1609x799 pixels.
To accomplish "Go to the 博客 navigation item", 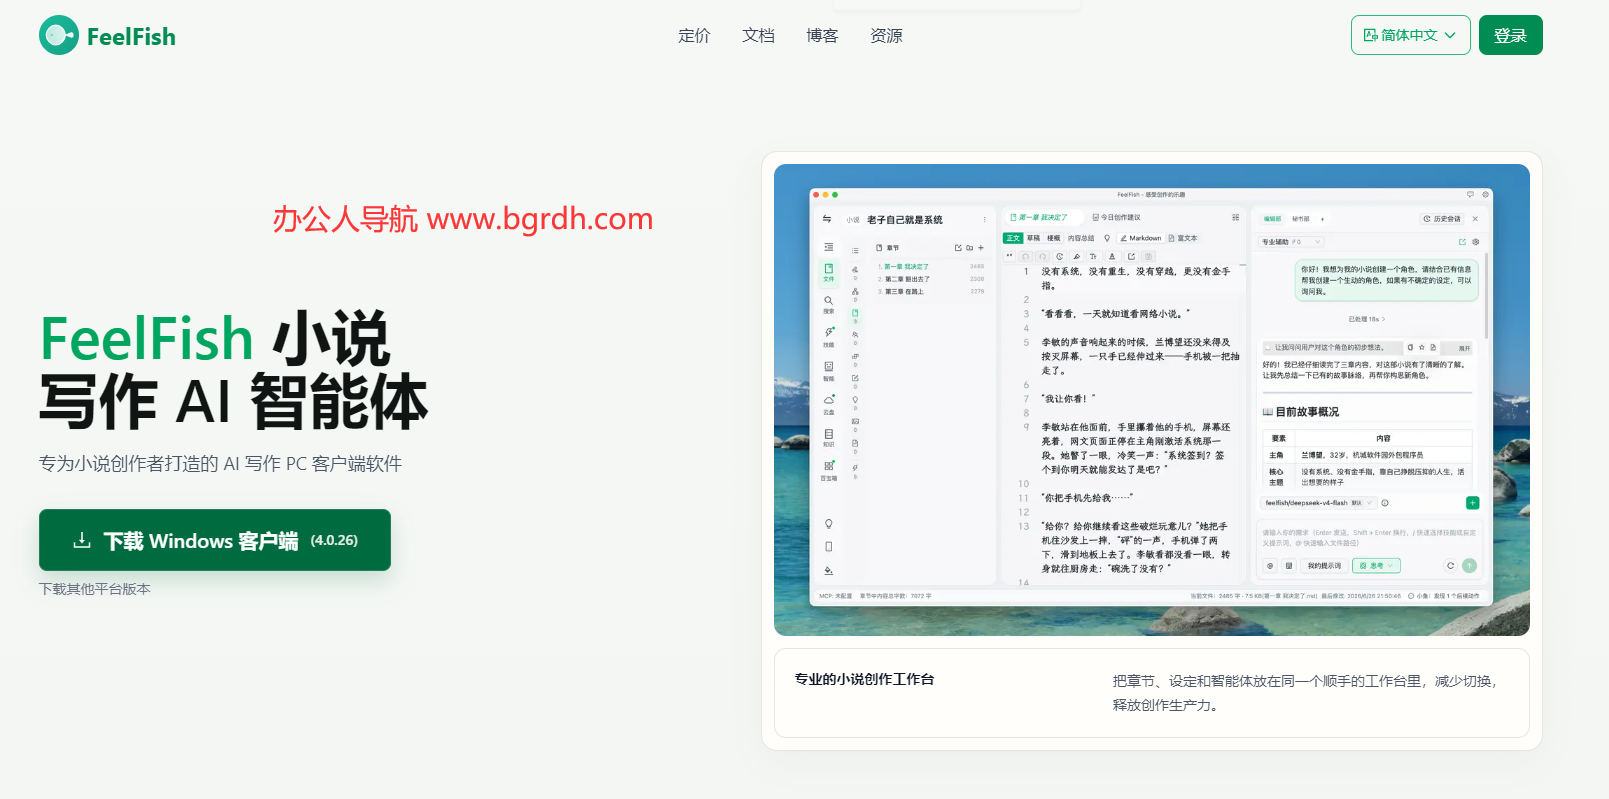I will [822, 36].
